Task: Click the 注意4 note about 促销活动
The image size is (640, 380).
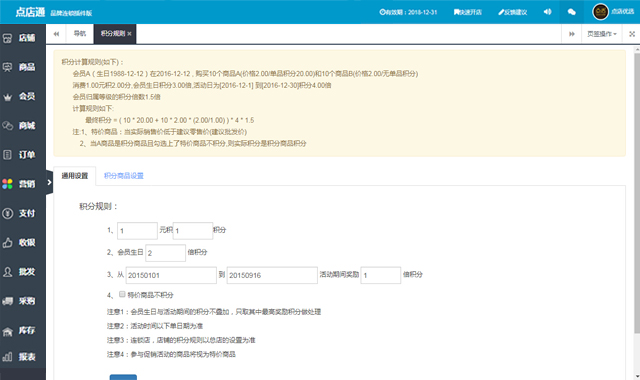Action: [171, 354]
